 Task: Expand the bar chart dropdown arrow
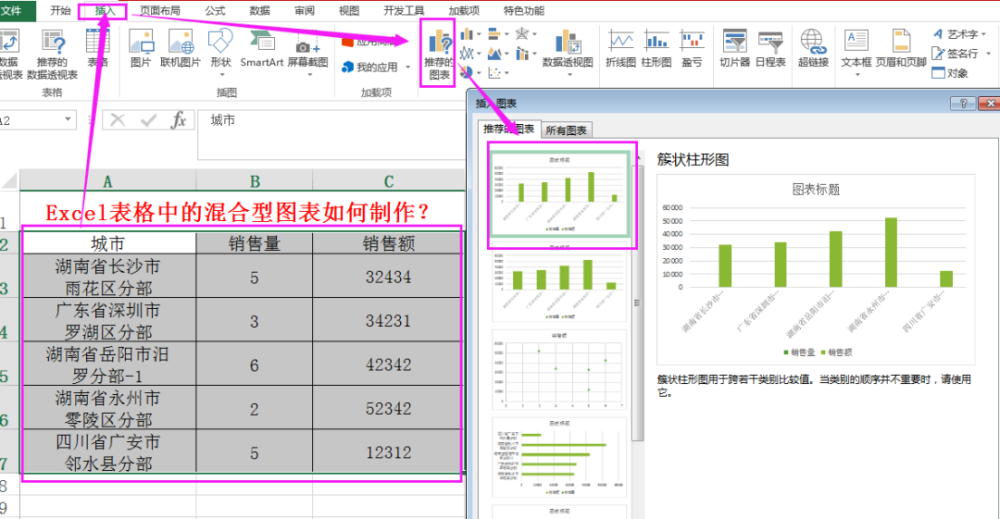coord(506,34)
